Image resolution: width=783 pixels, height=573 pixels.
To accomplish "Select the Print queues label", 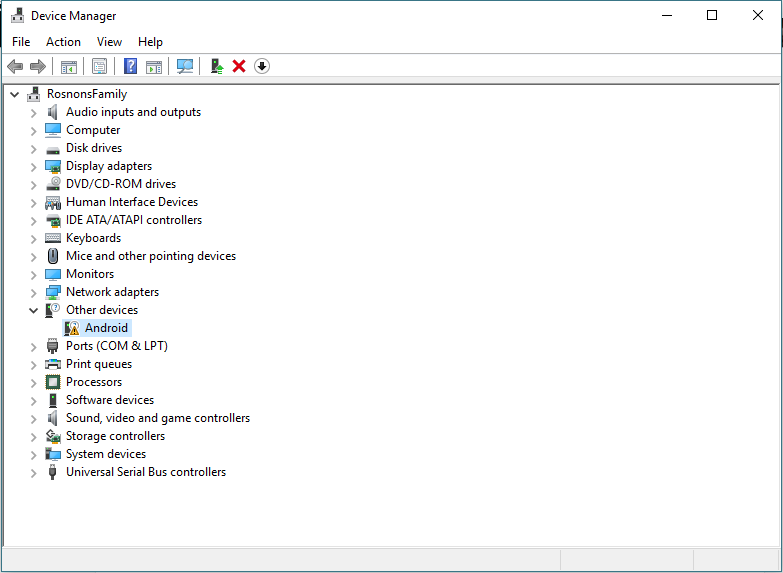I will tap(99, 364).
